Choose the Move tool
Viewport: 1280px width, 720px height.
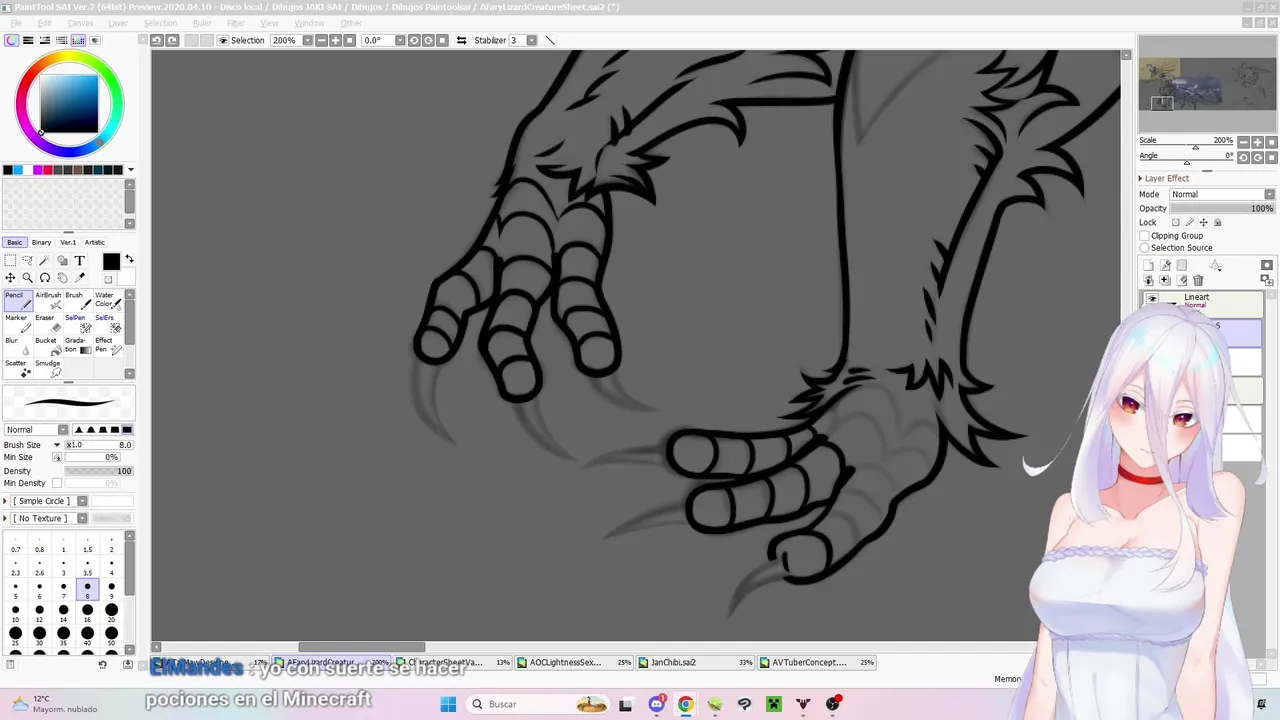click(10, 278)
